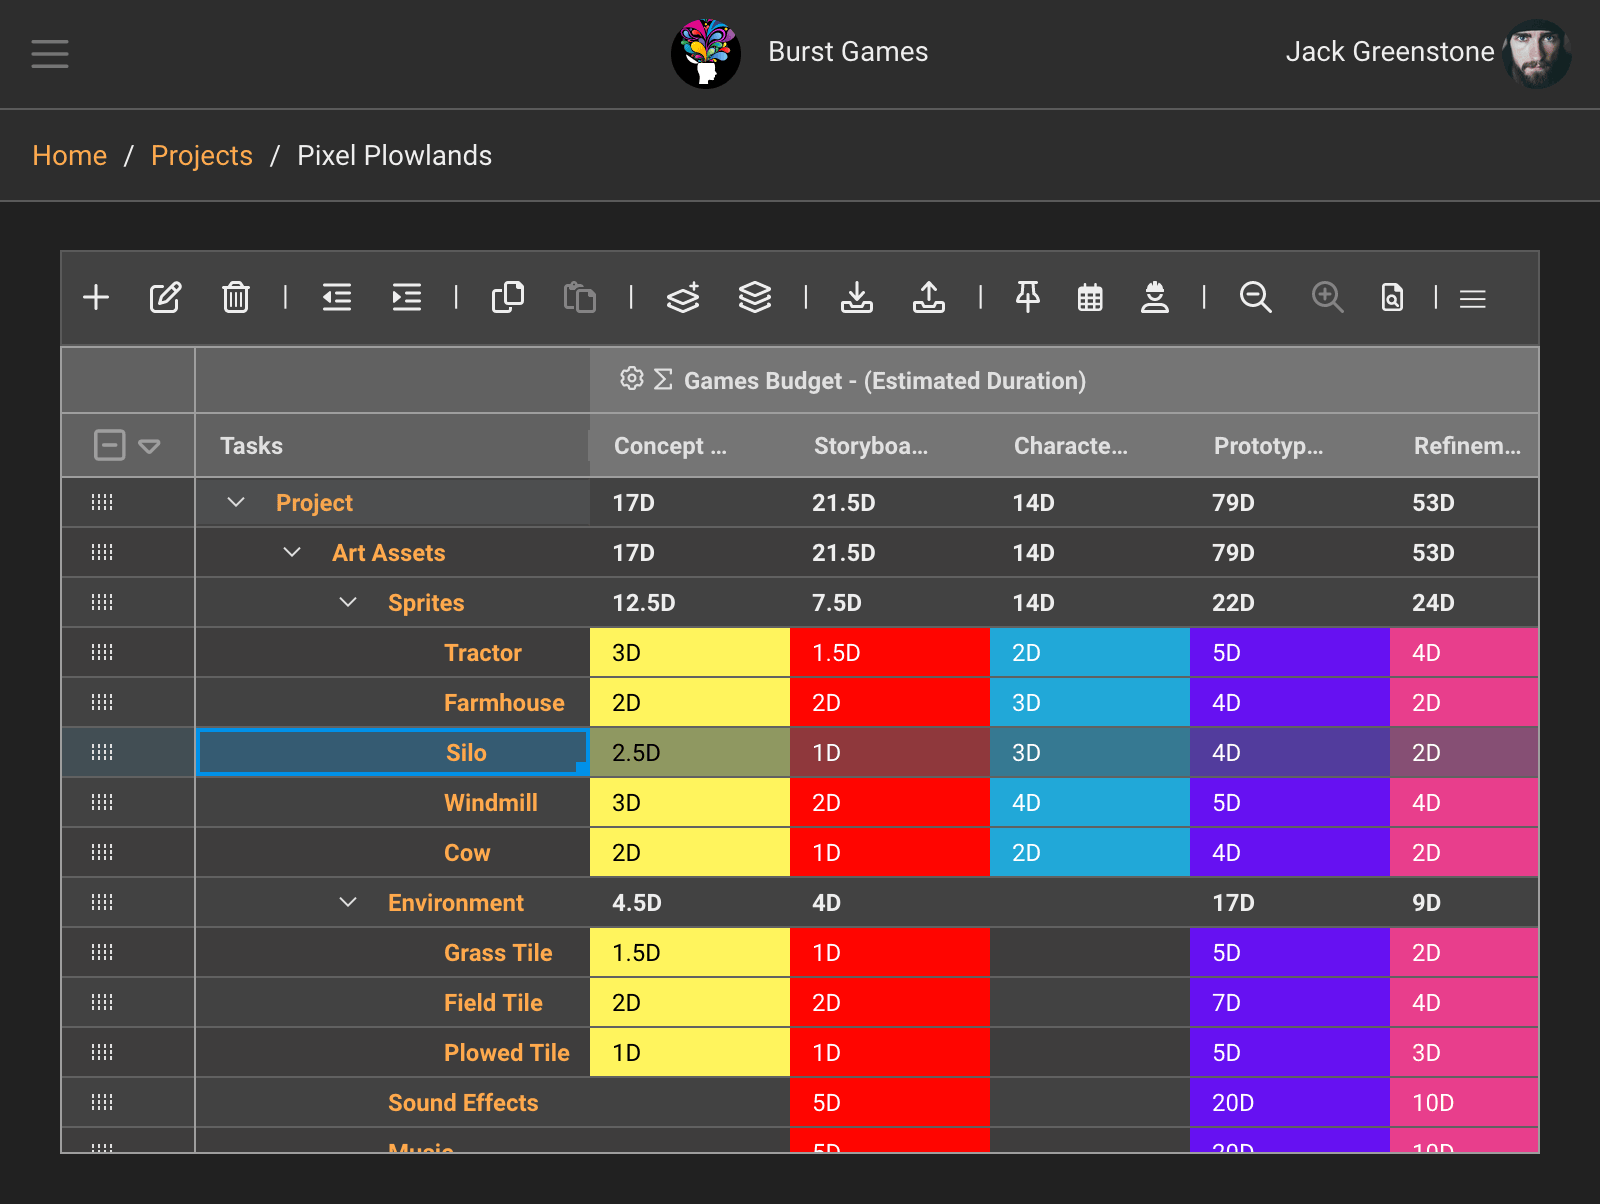Click the layers stack icon
The width and height of the screenshot is (1600, 1204).
[x=755, y=297]
